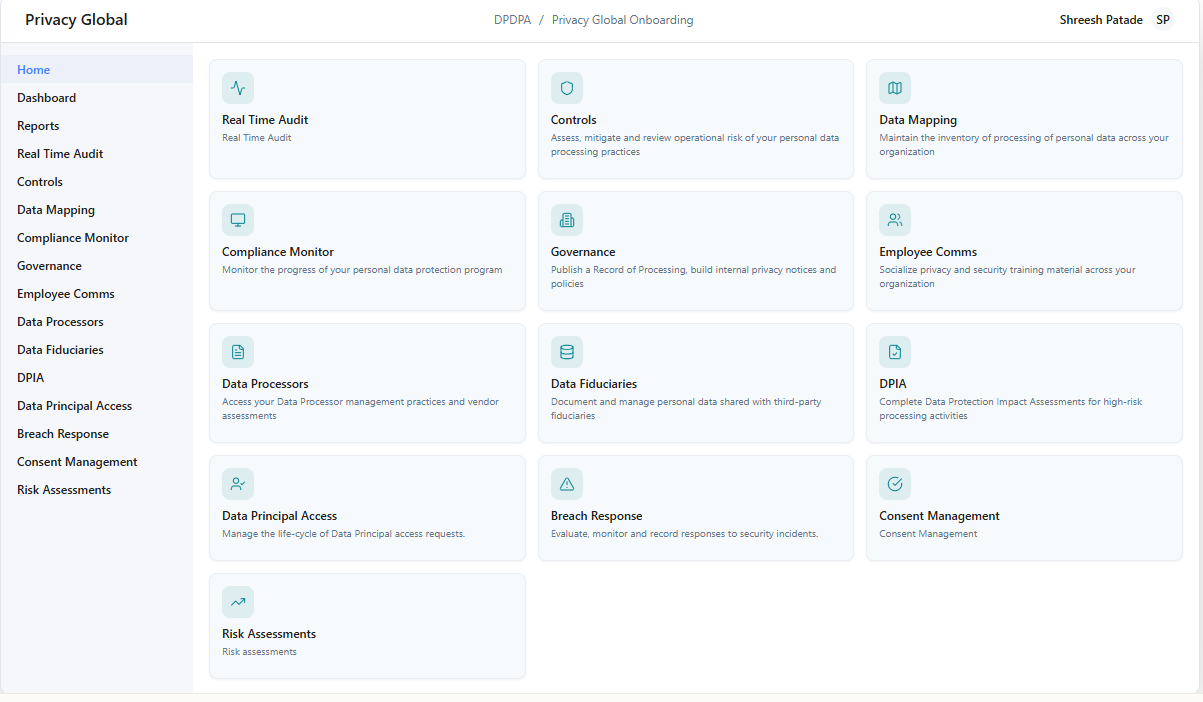Viewport: 1203px width, 702px height.
Task: Click the Consent Management checkmark icon
Action: pyautogui.click(x=895, y=483)
